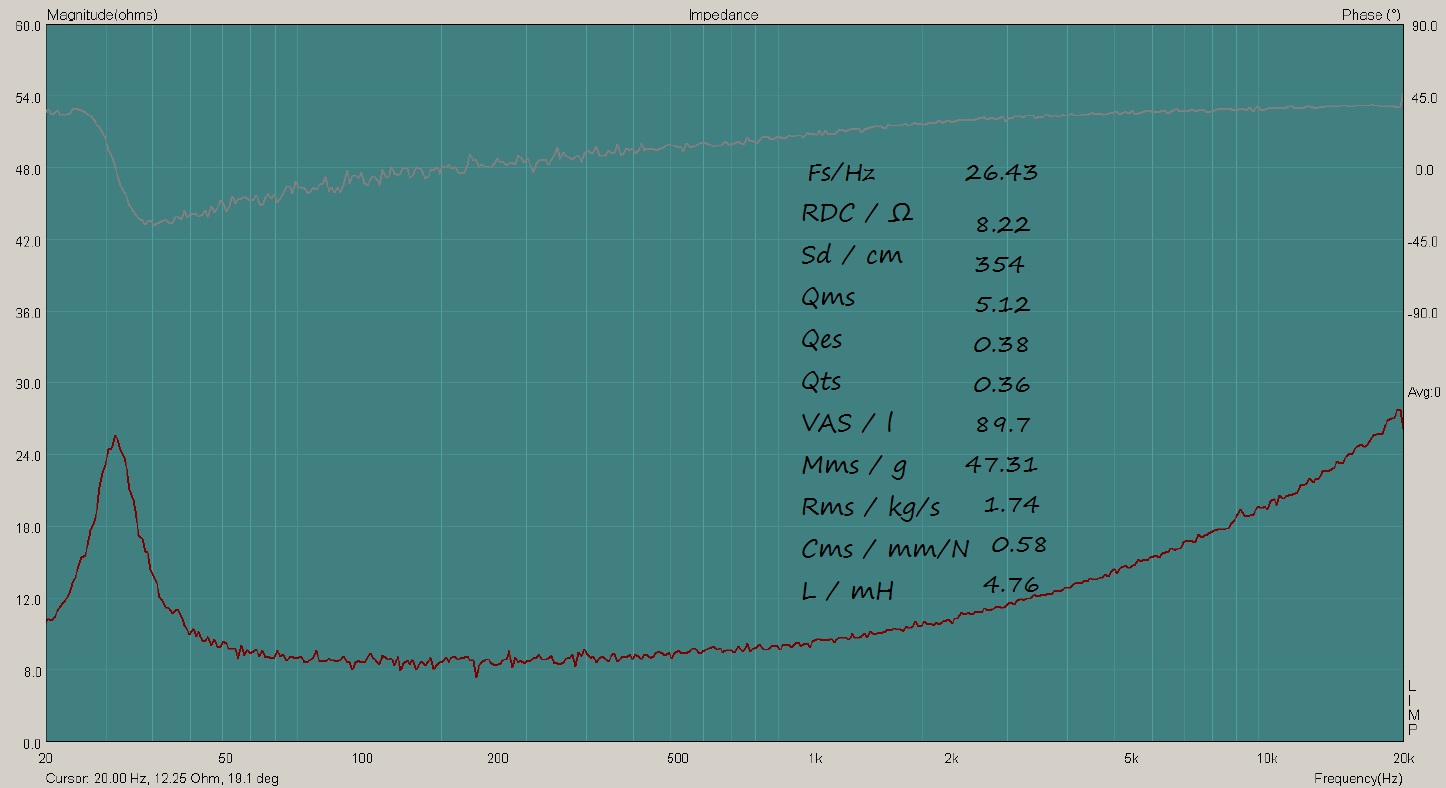Click the Sd value 354

(999, 265)
